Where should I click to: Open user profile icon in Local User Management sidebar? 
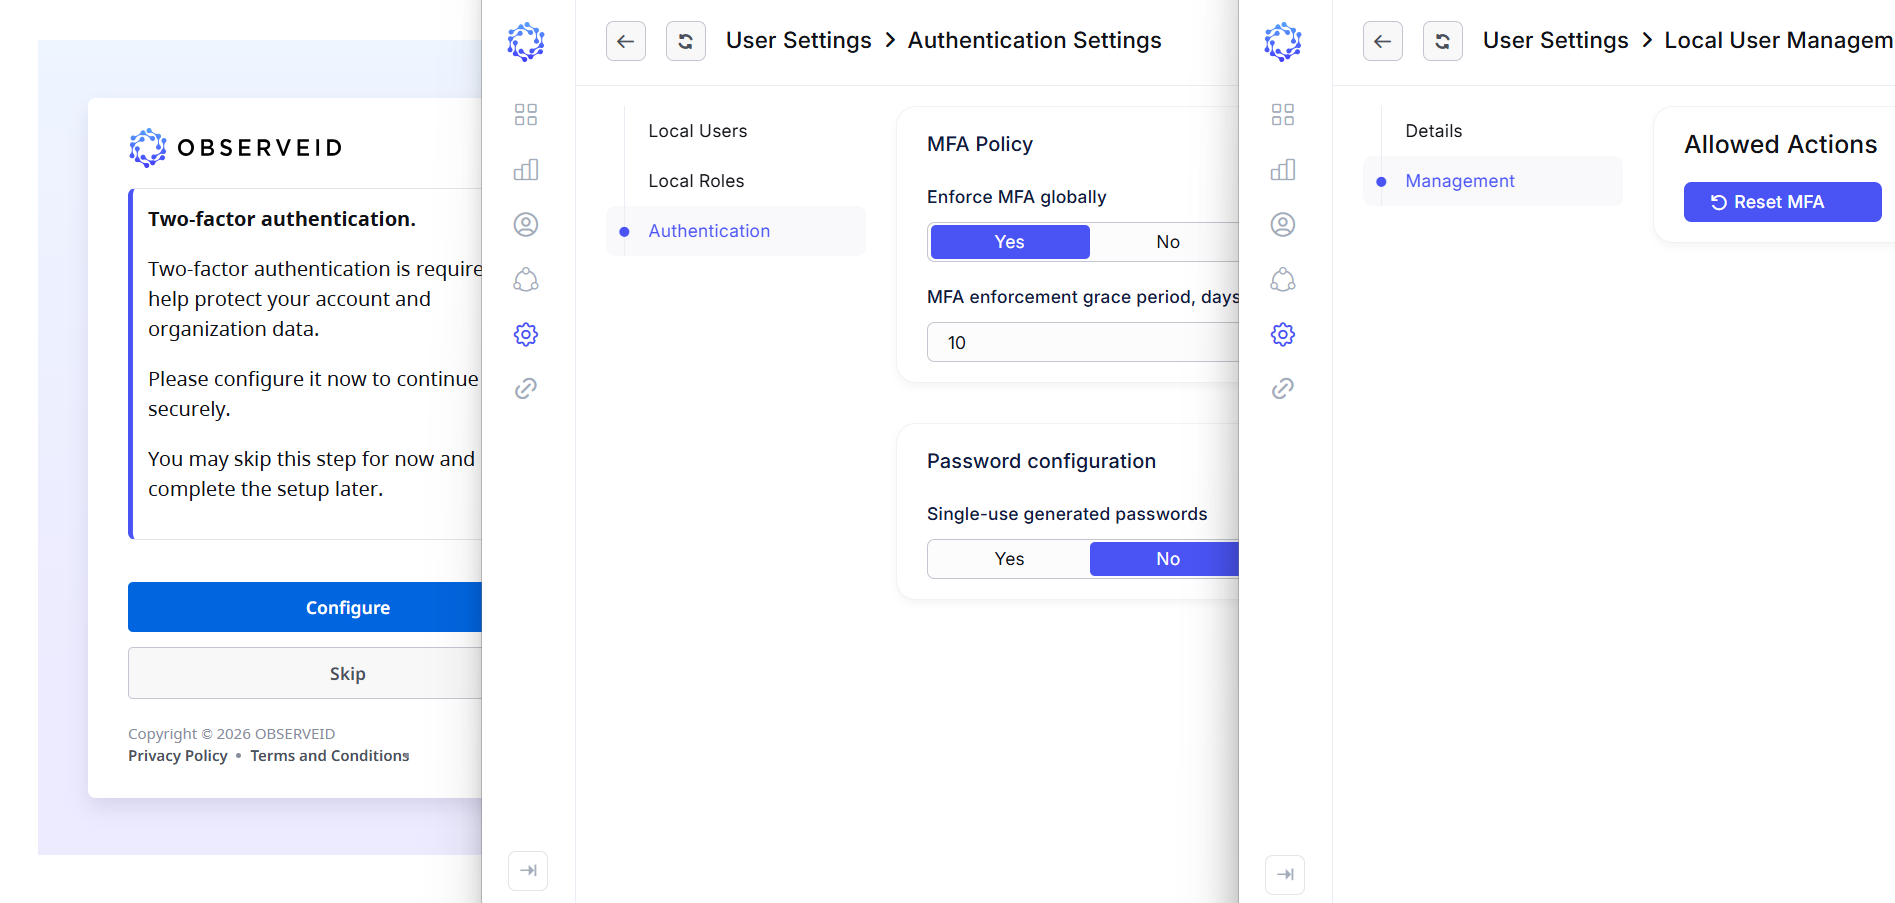tap(1283, 224)
